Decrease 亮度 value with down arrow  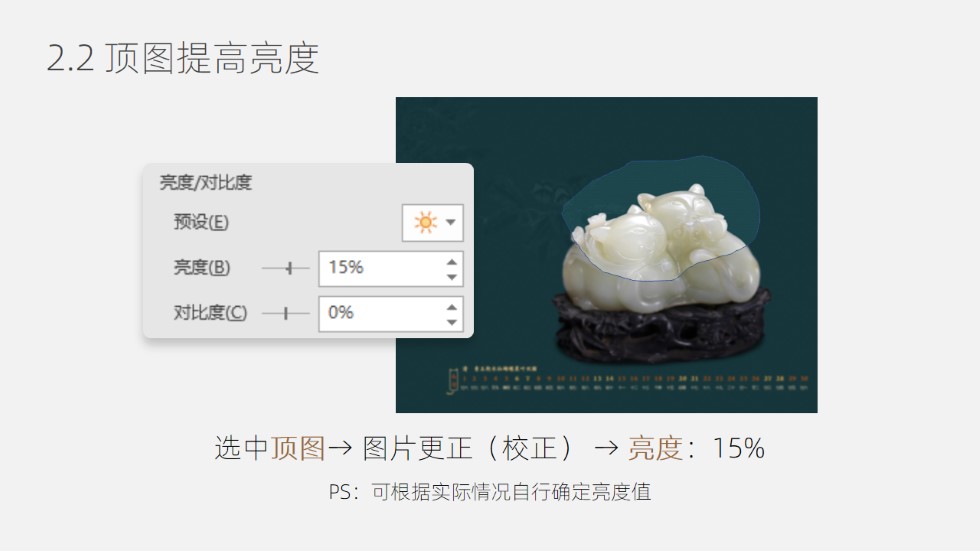452,277
